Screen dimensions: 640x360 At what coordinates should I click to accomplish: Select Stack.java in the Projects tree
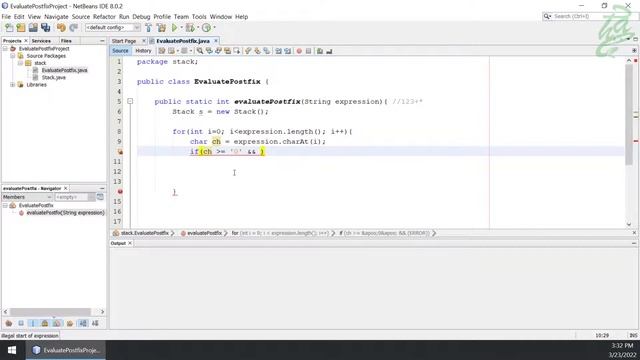[x=53, y=78]
